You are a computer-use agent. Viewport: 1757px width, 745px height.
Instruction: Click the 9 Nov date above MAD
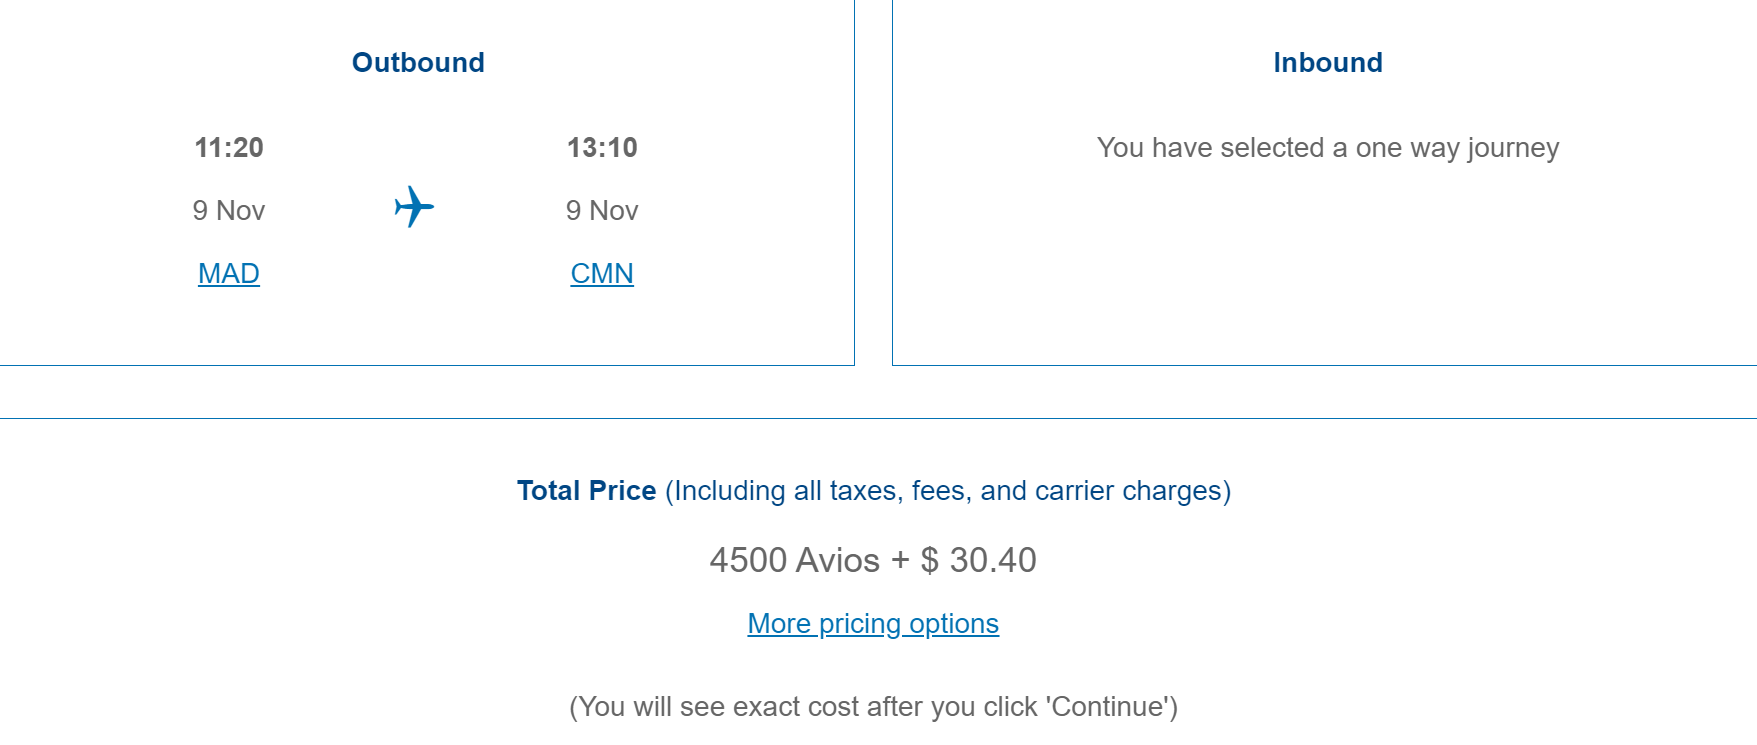pos(229,210)
